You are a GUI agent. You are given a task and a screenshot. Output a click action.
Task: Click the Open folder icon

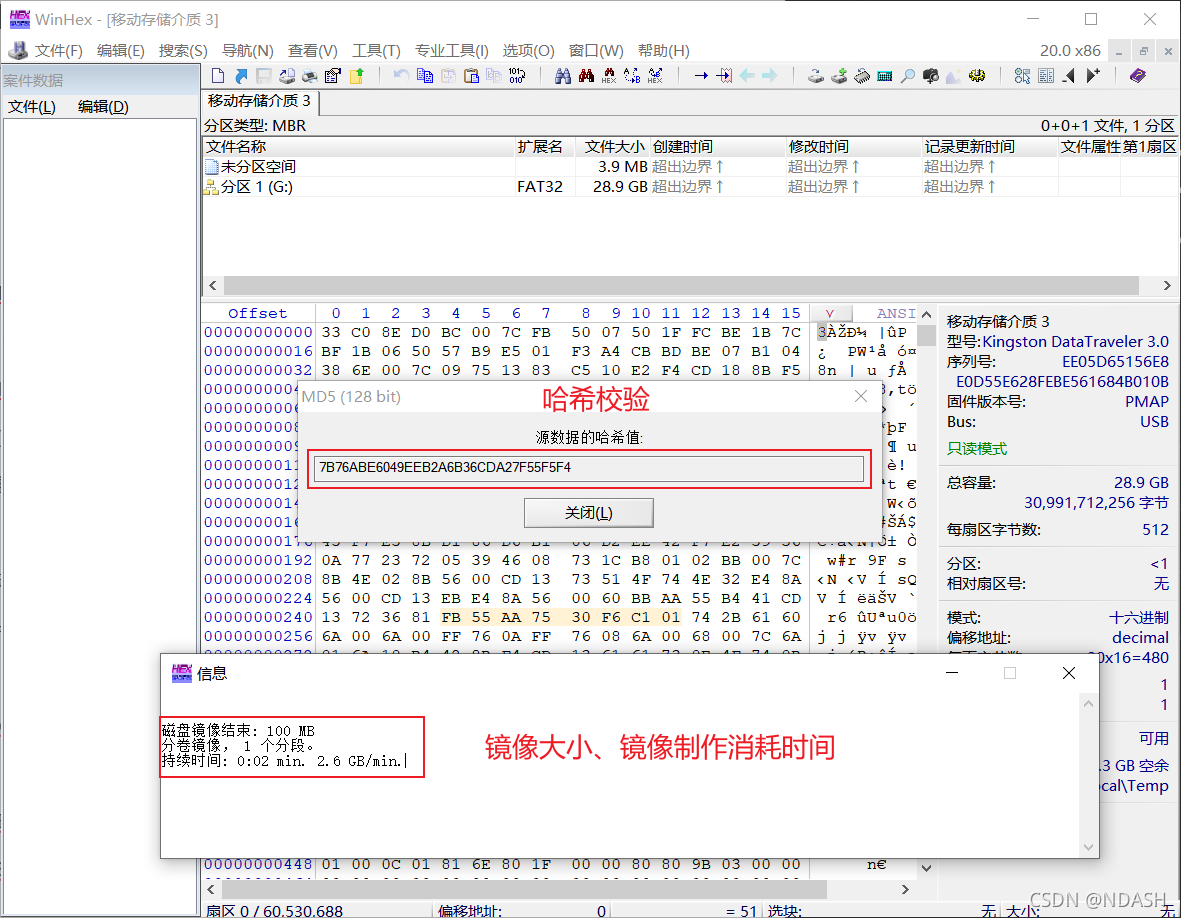(356, 75)
